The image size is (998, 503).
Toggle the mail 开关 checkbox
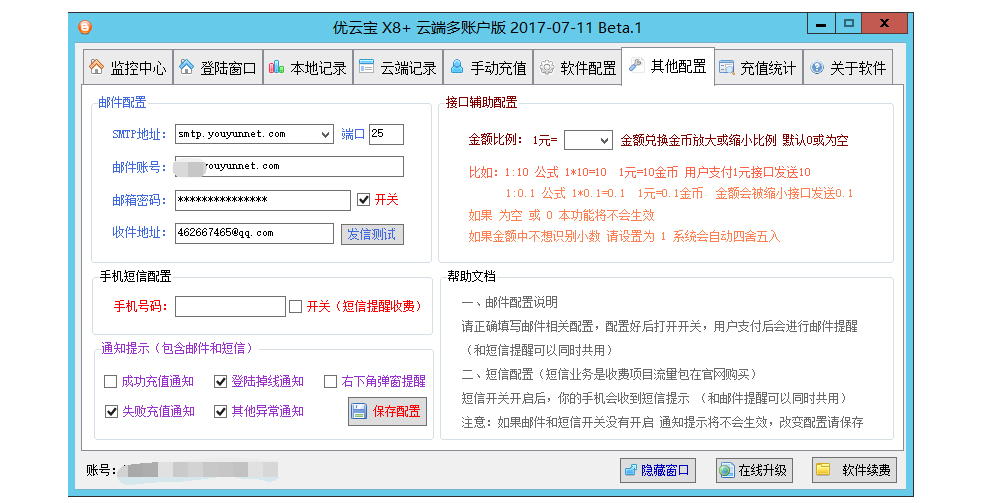(363, 200)
